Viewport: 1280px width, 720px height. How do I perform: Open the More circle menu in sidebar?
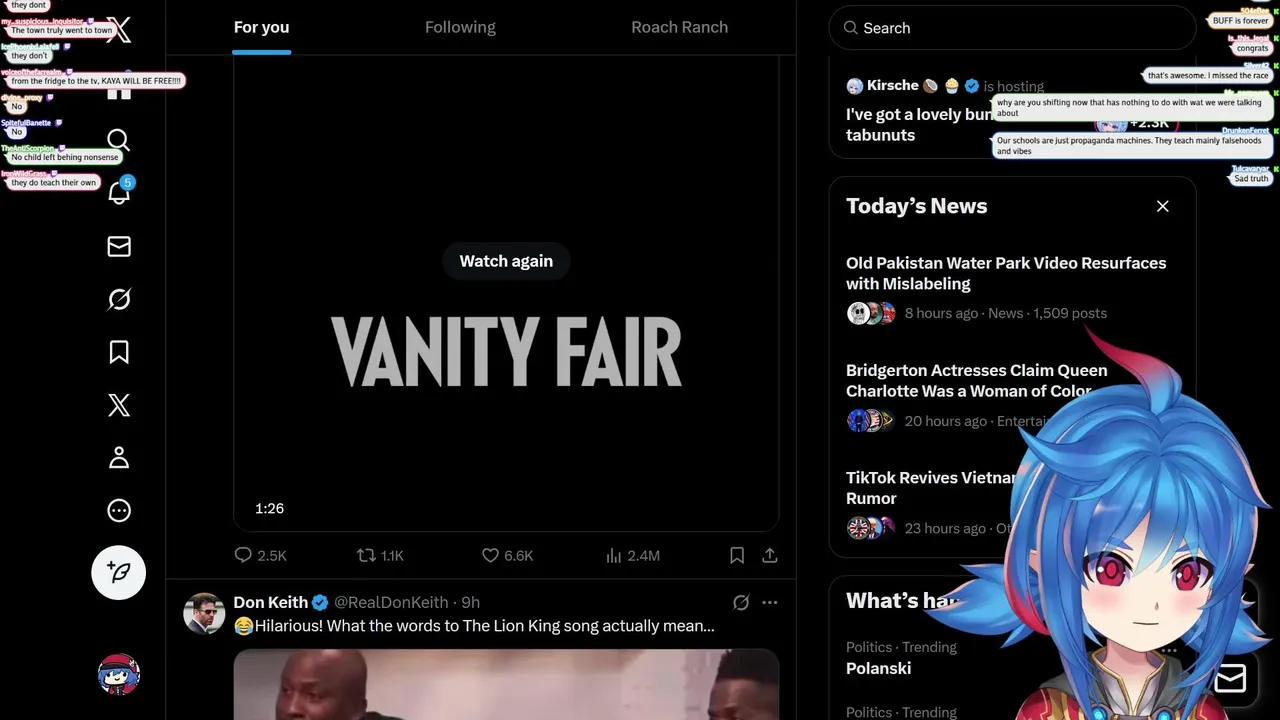pyautogui.click(x=119, y=511)
